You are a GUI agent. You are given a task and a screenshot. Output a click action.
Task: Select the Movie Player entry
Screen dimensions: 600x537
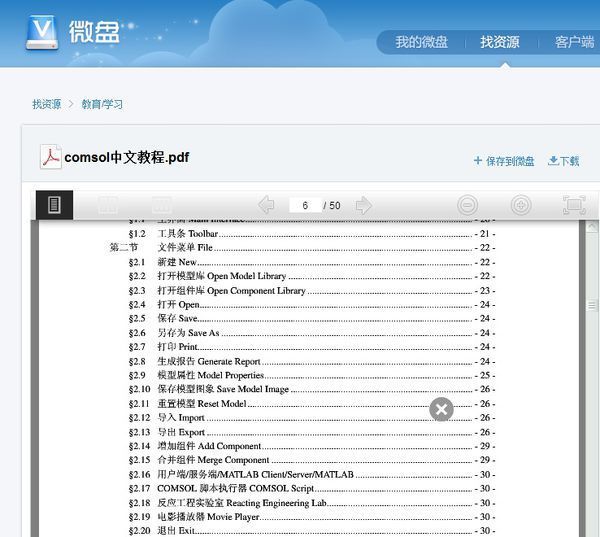(x=312, y=517)
